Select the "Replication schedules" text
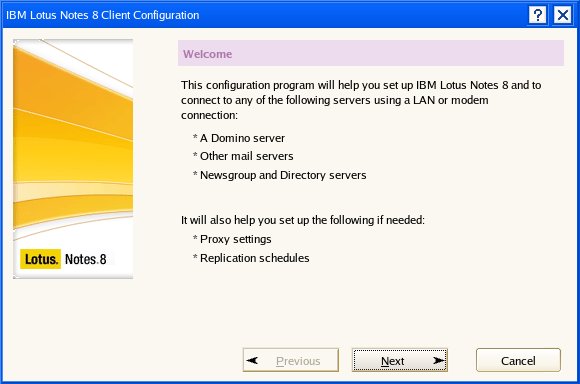This screenshot has width=580, height=384. tap(254, 258)
